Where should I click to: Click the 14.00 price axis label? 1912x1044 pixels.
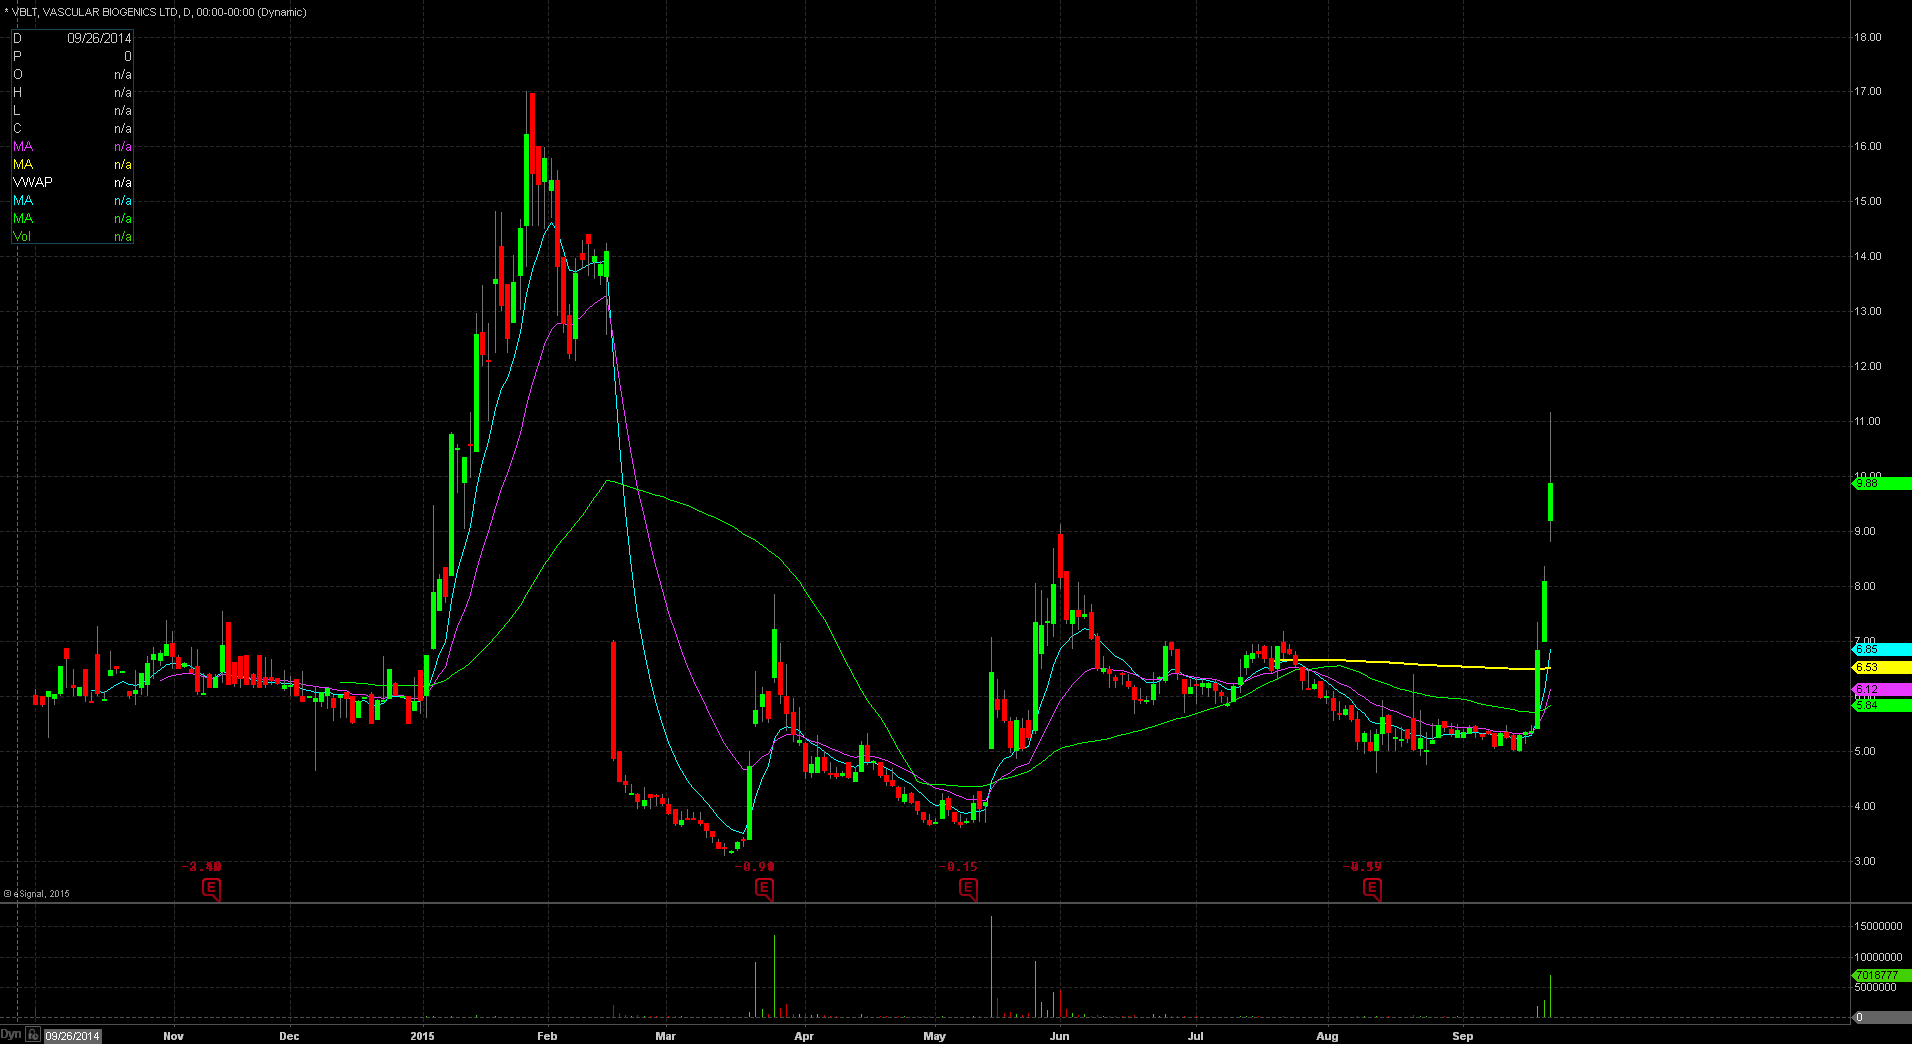[1867, 256]
